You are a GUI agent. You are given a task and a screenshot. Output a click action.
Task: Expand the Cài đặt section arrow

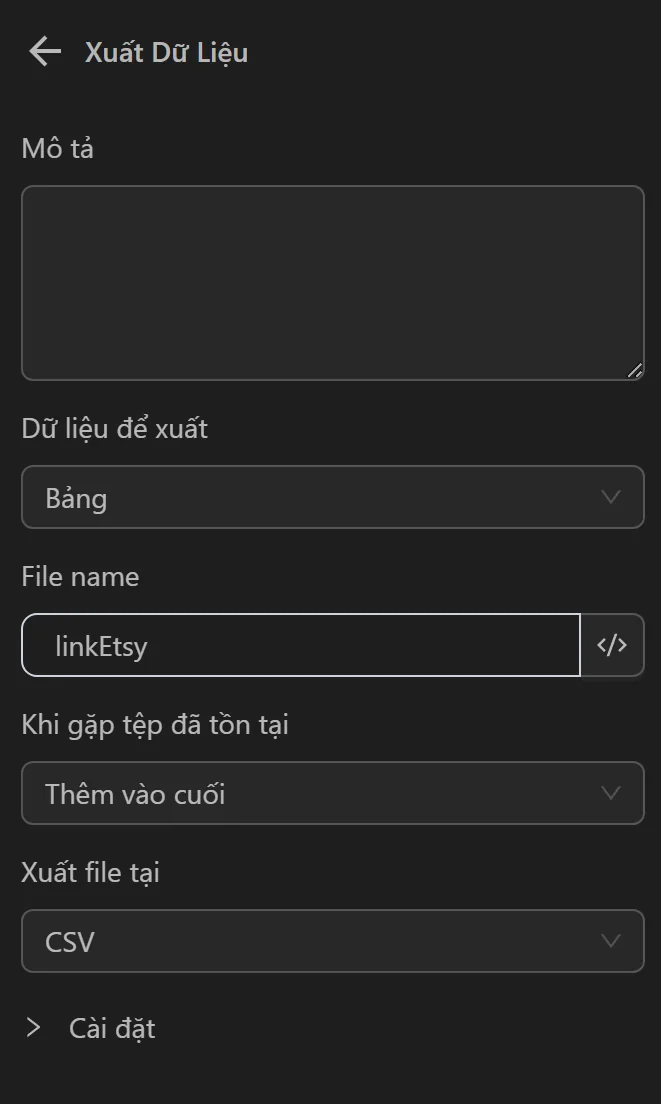click(34, 1028)
